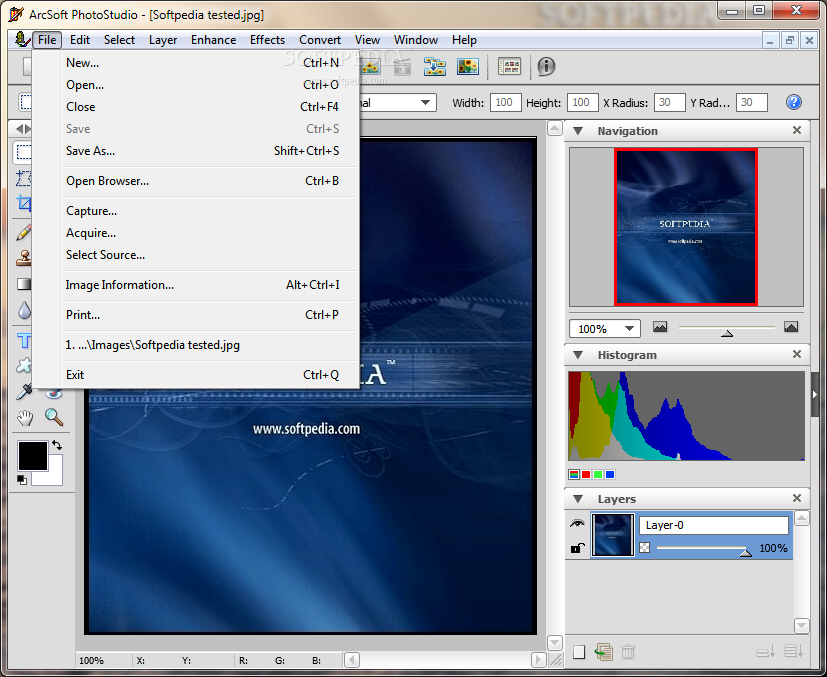827x677 pixels.
Task: Select the shape puzzle tool
Action: point(23,365)
